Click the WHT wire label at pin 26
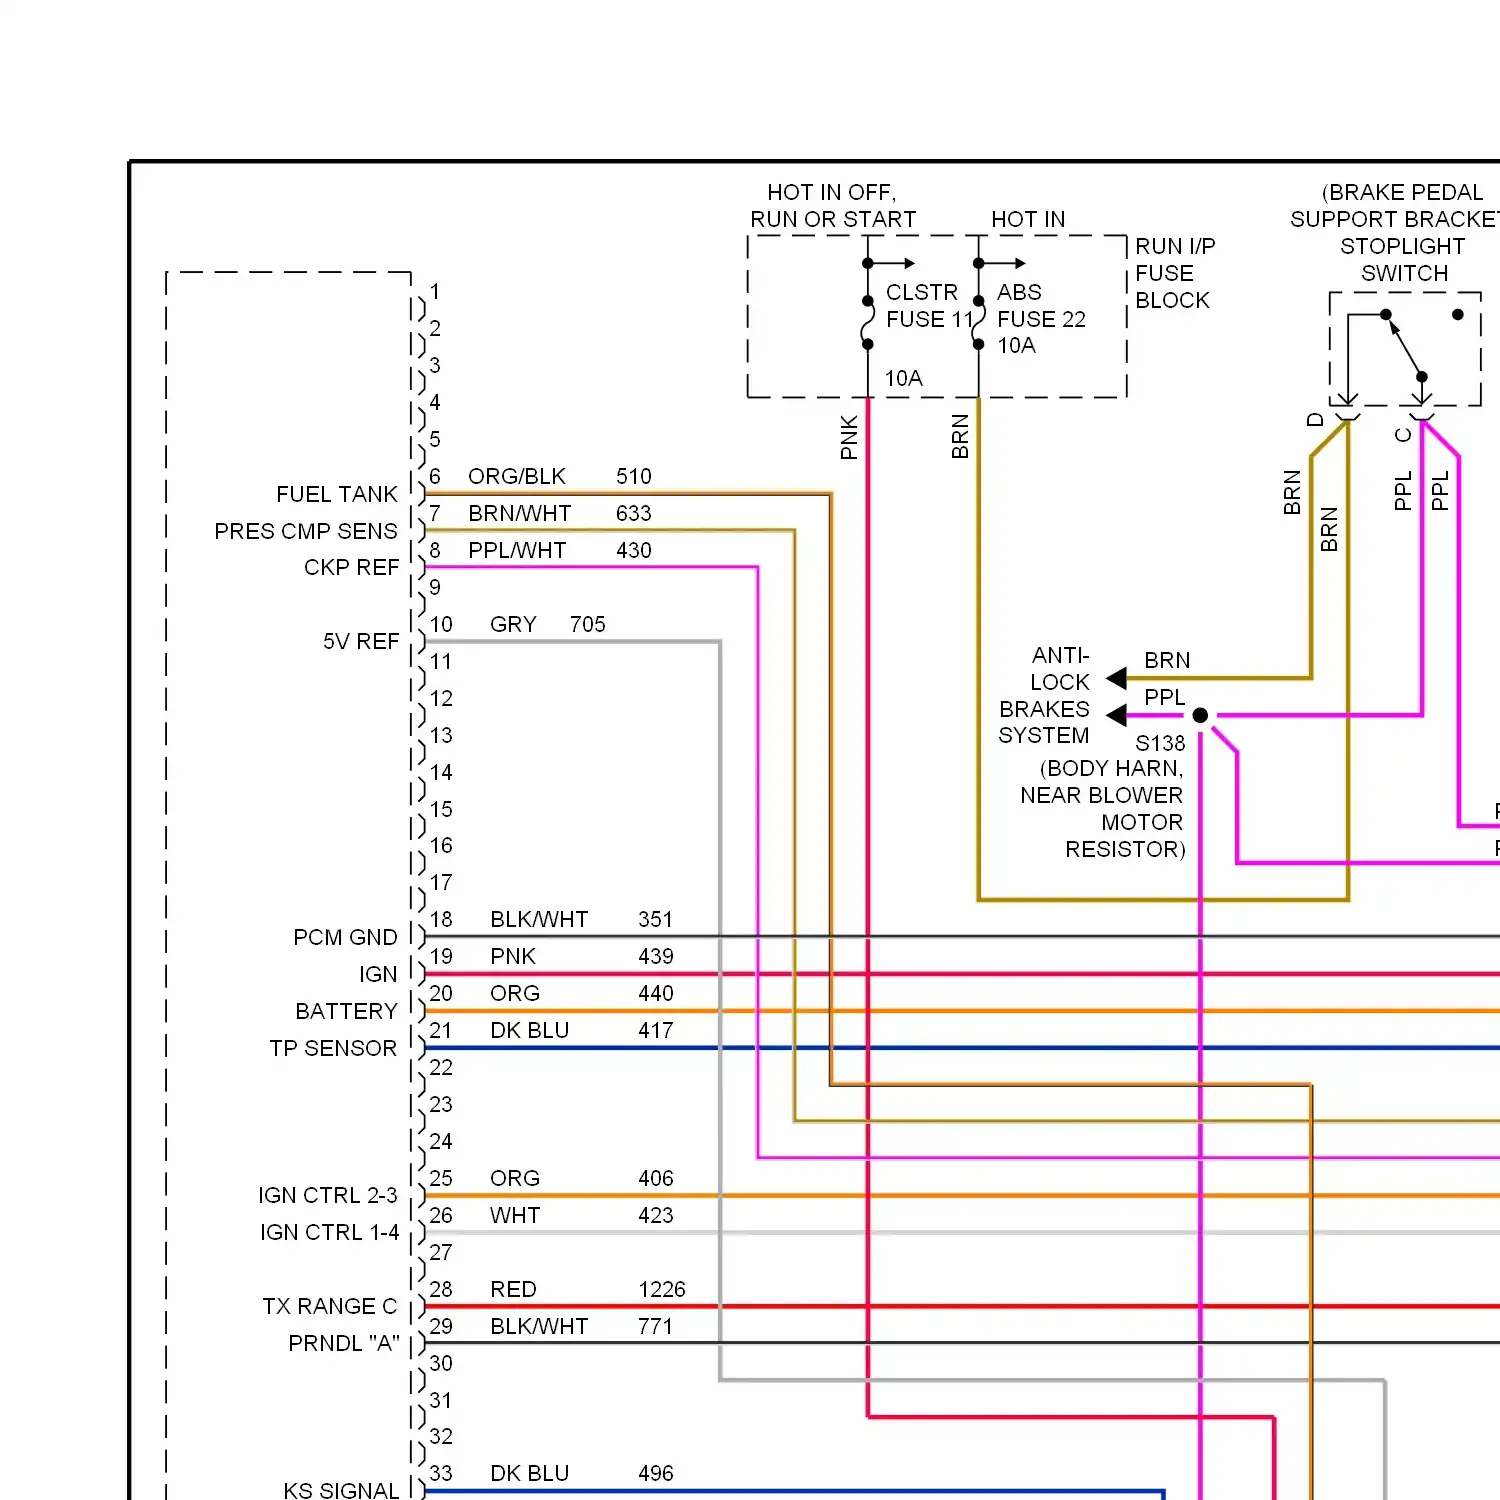The width and height of the screenshot is (1500, 1500). (x=514, y=1215)
